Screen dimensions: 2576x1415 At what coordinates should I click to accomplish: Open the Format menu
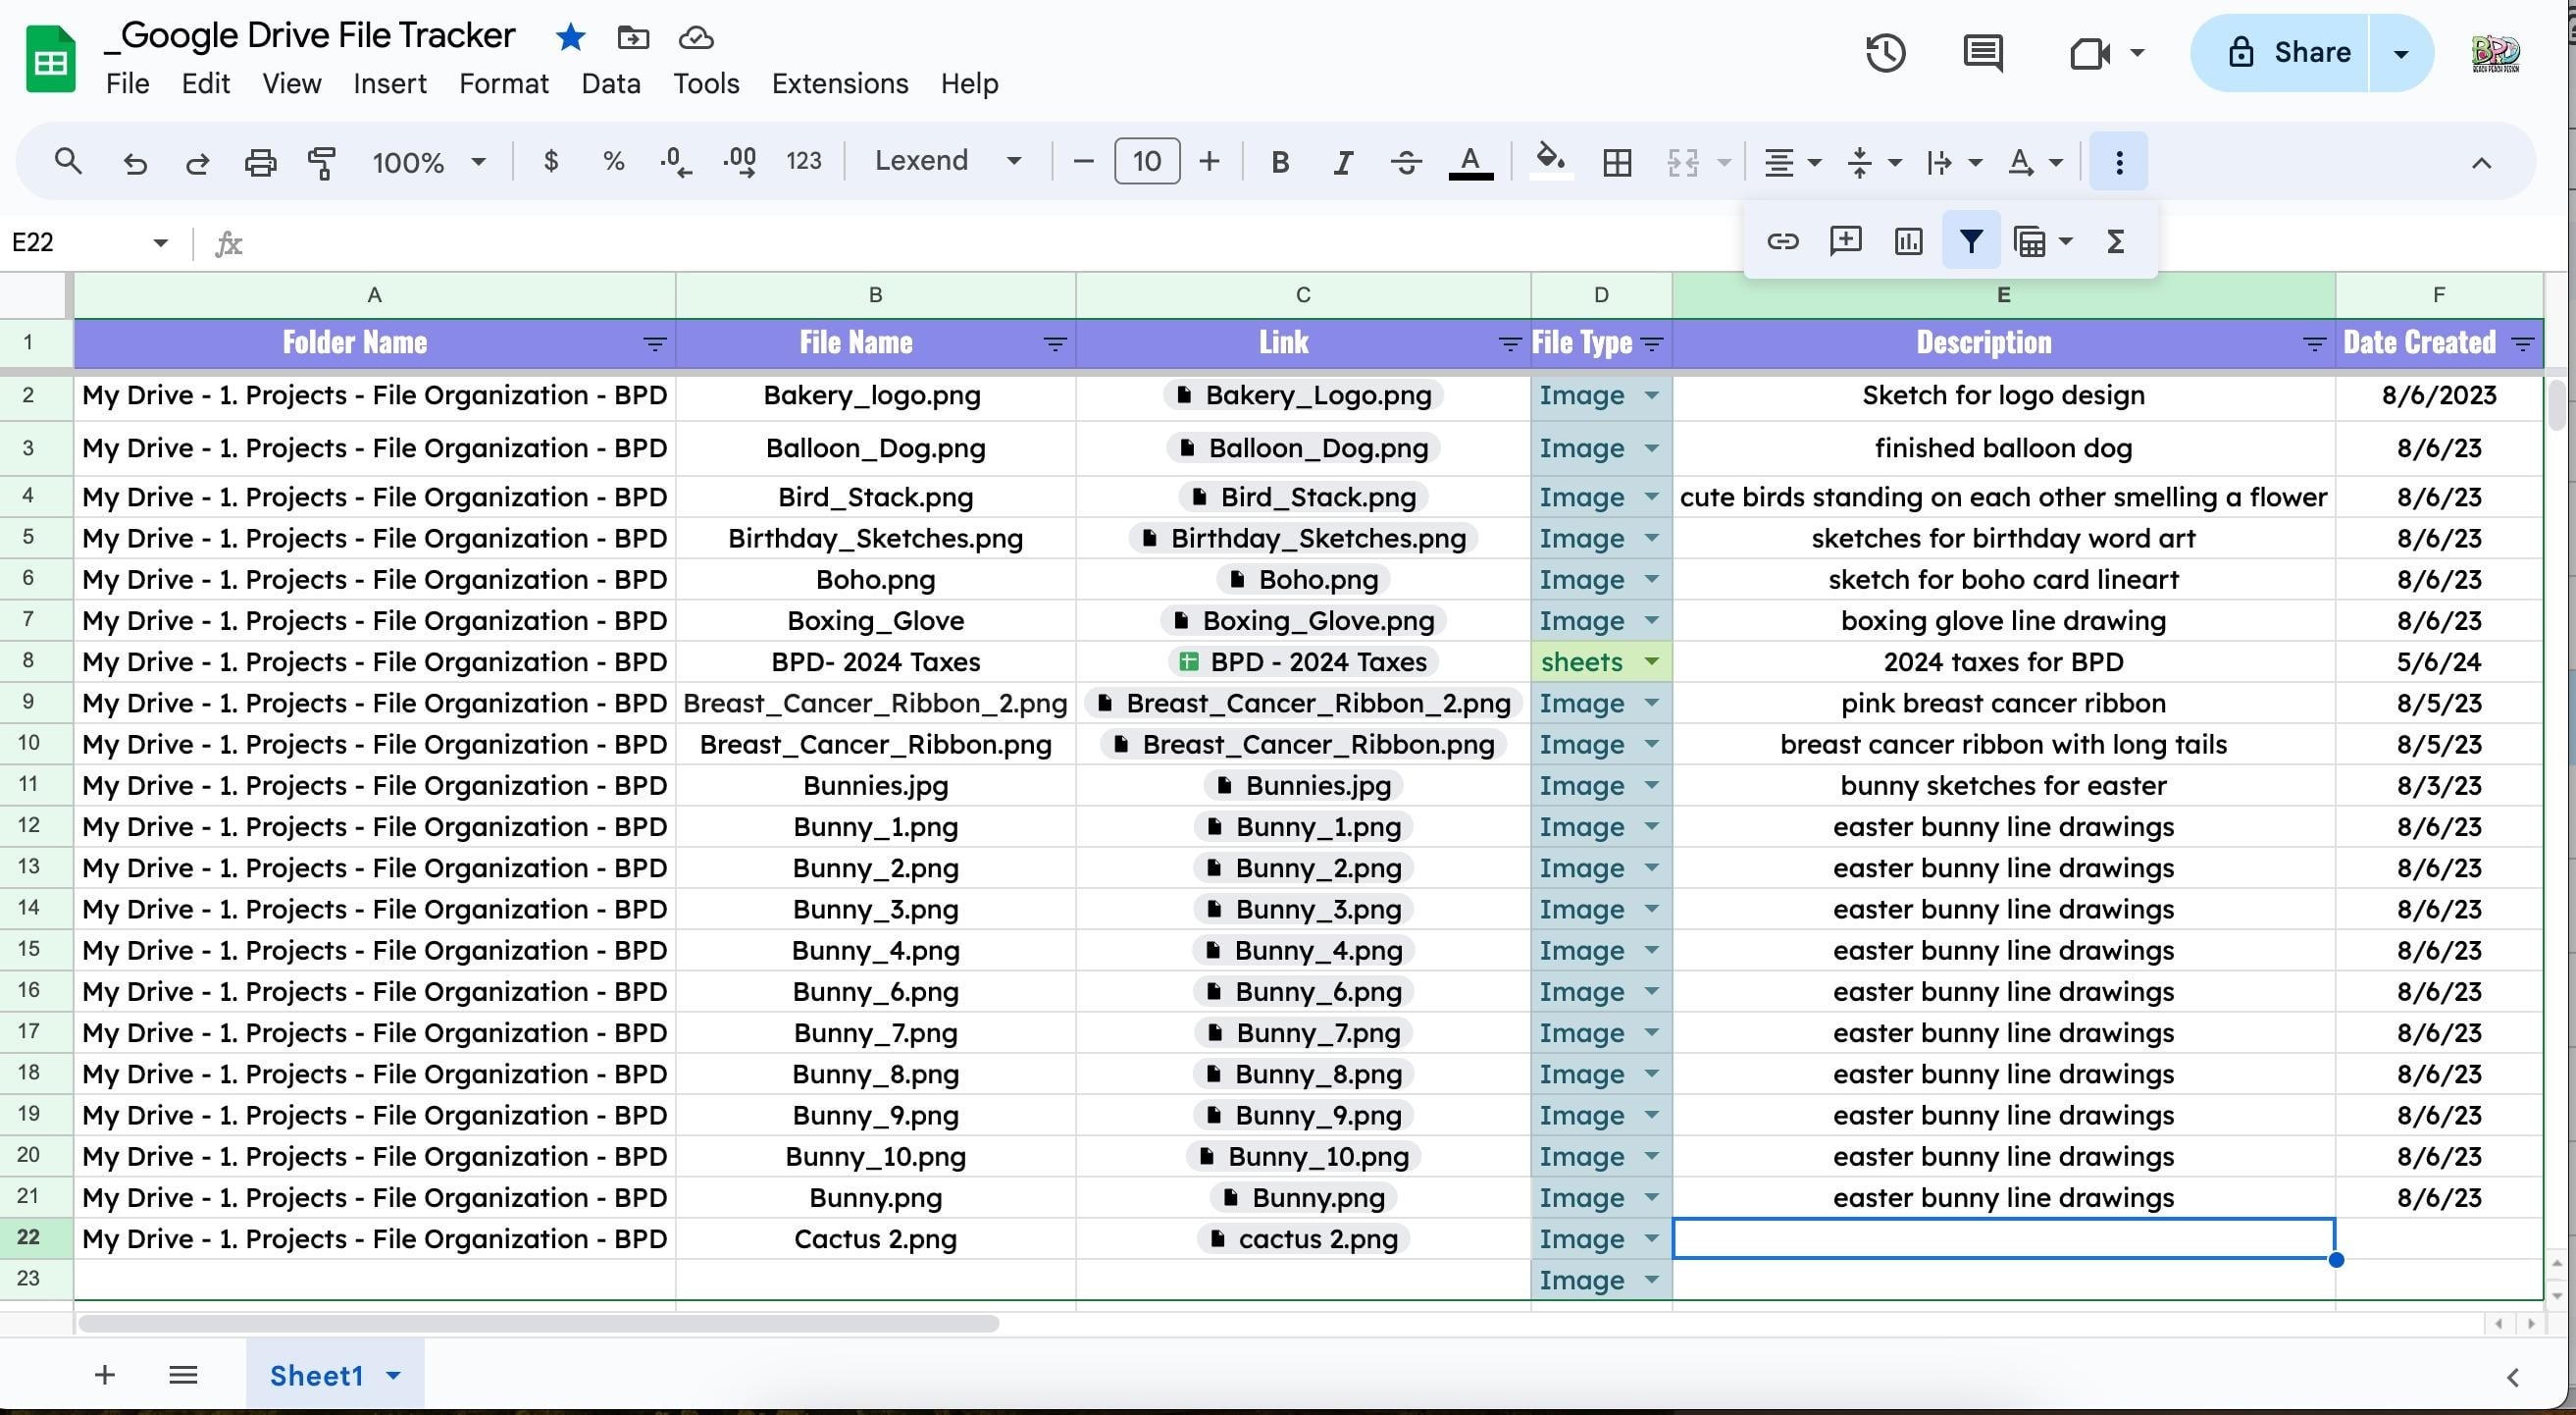504,83
